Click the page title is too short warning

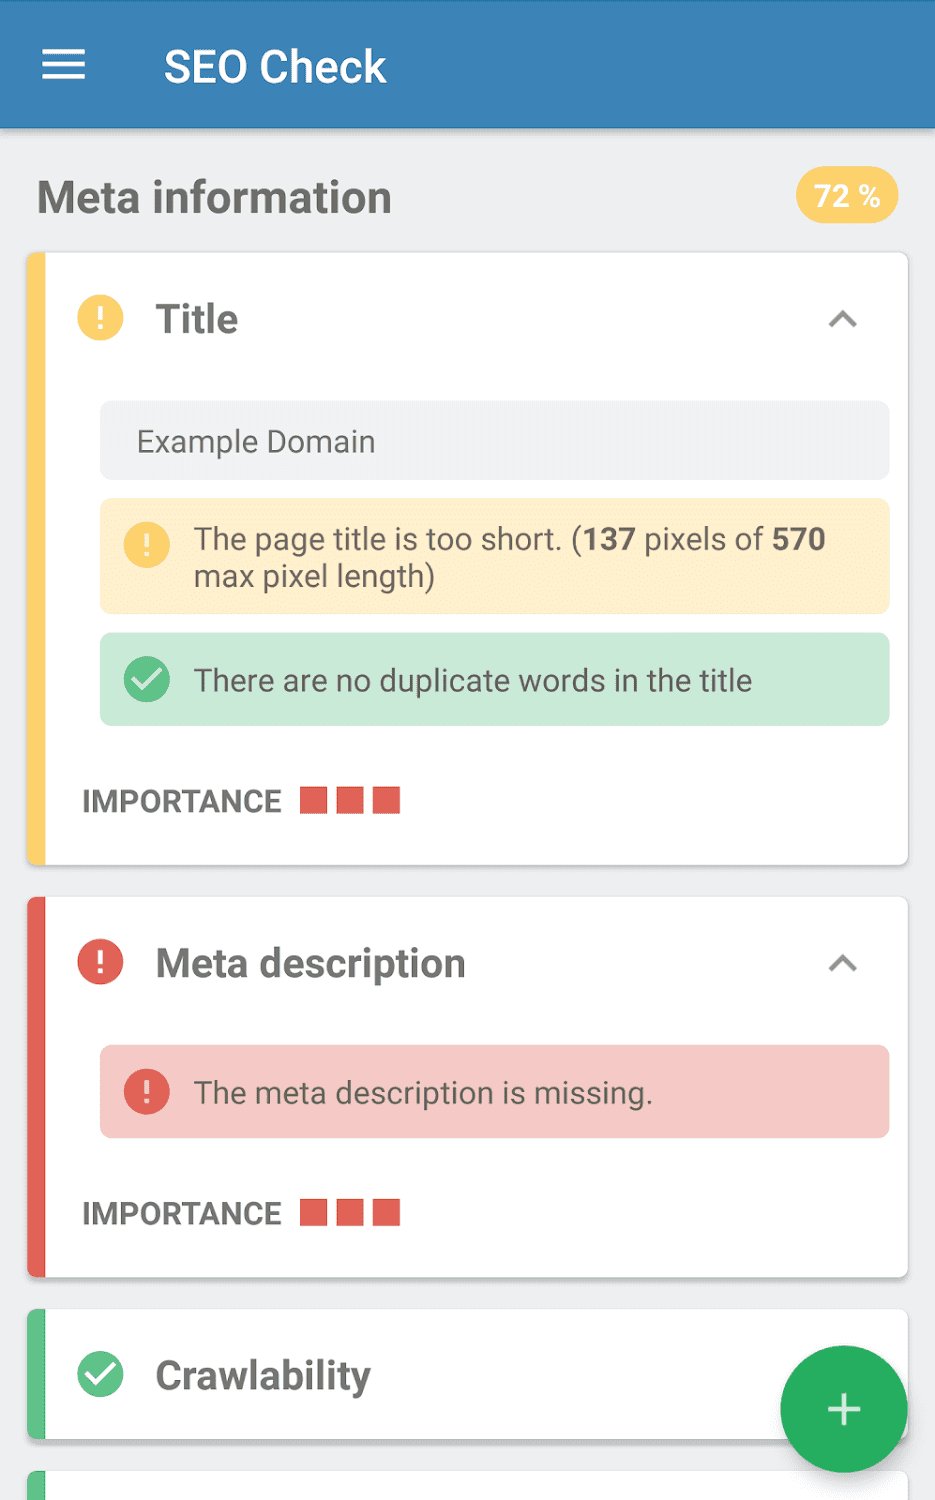[x=510, y=557]
